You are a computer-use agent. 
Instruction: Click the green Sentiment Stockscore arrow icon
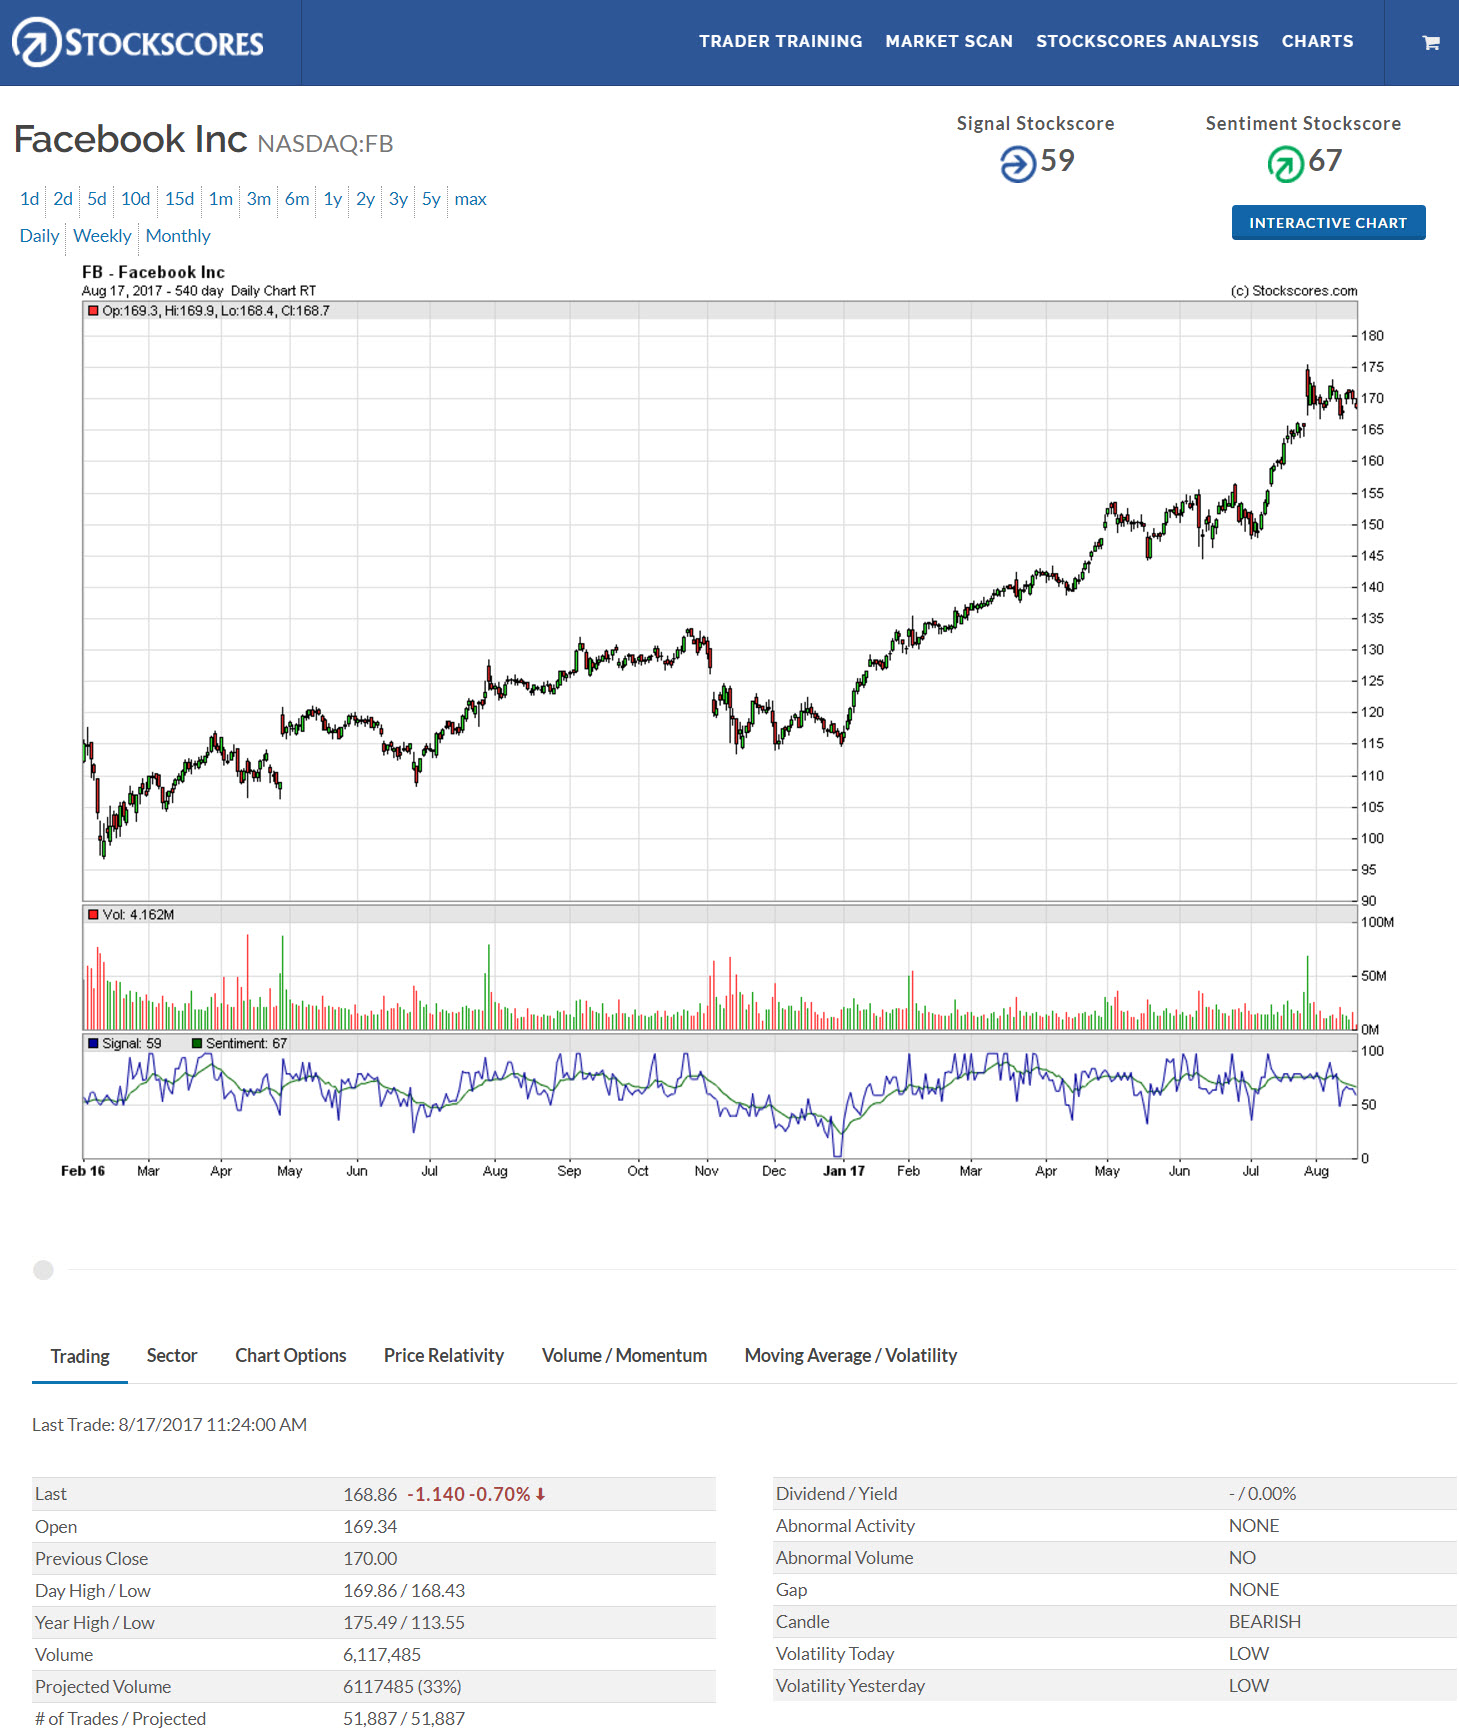pos(1286,163)
